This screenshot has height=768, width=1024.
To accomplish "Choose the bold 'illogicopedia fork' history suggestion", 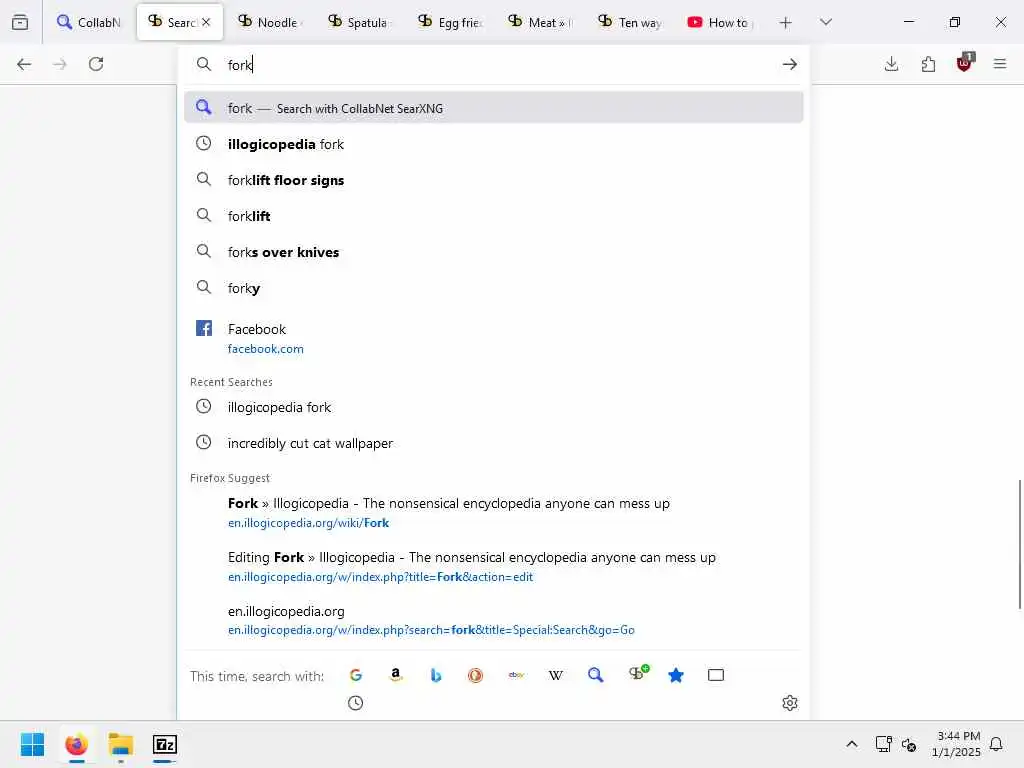I will 494,144.
